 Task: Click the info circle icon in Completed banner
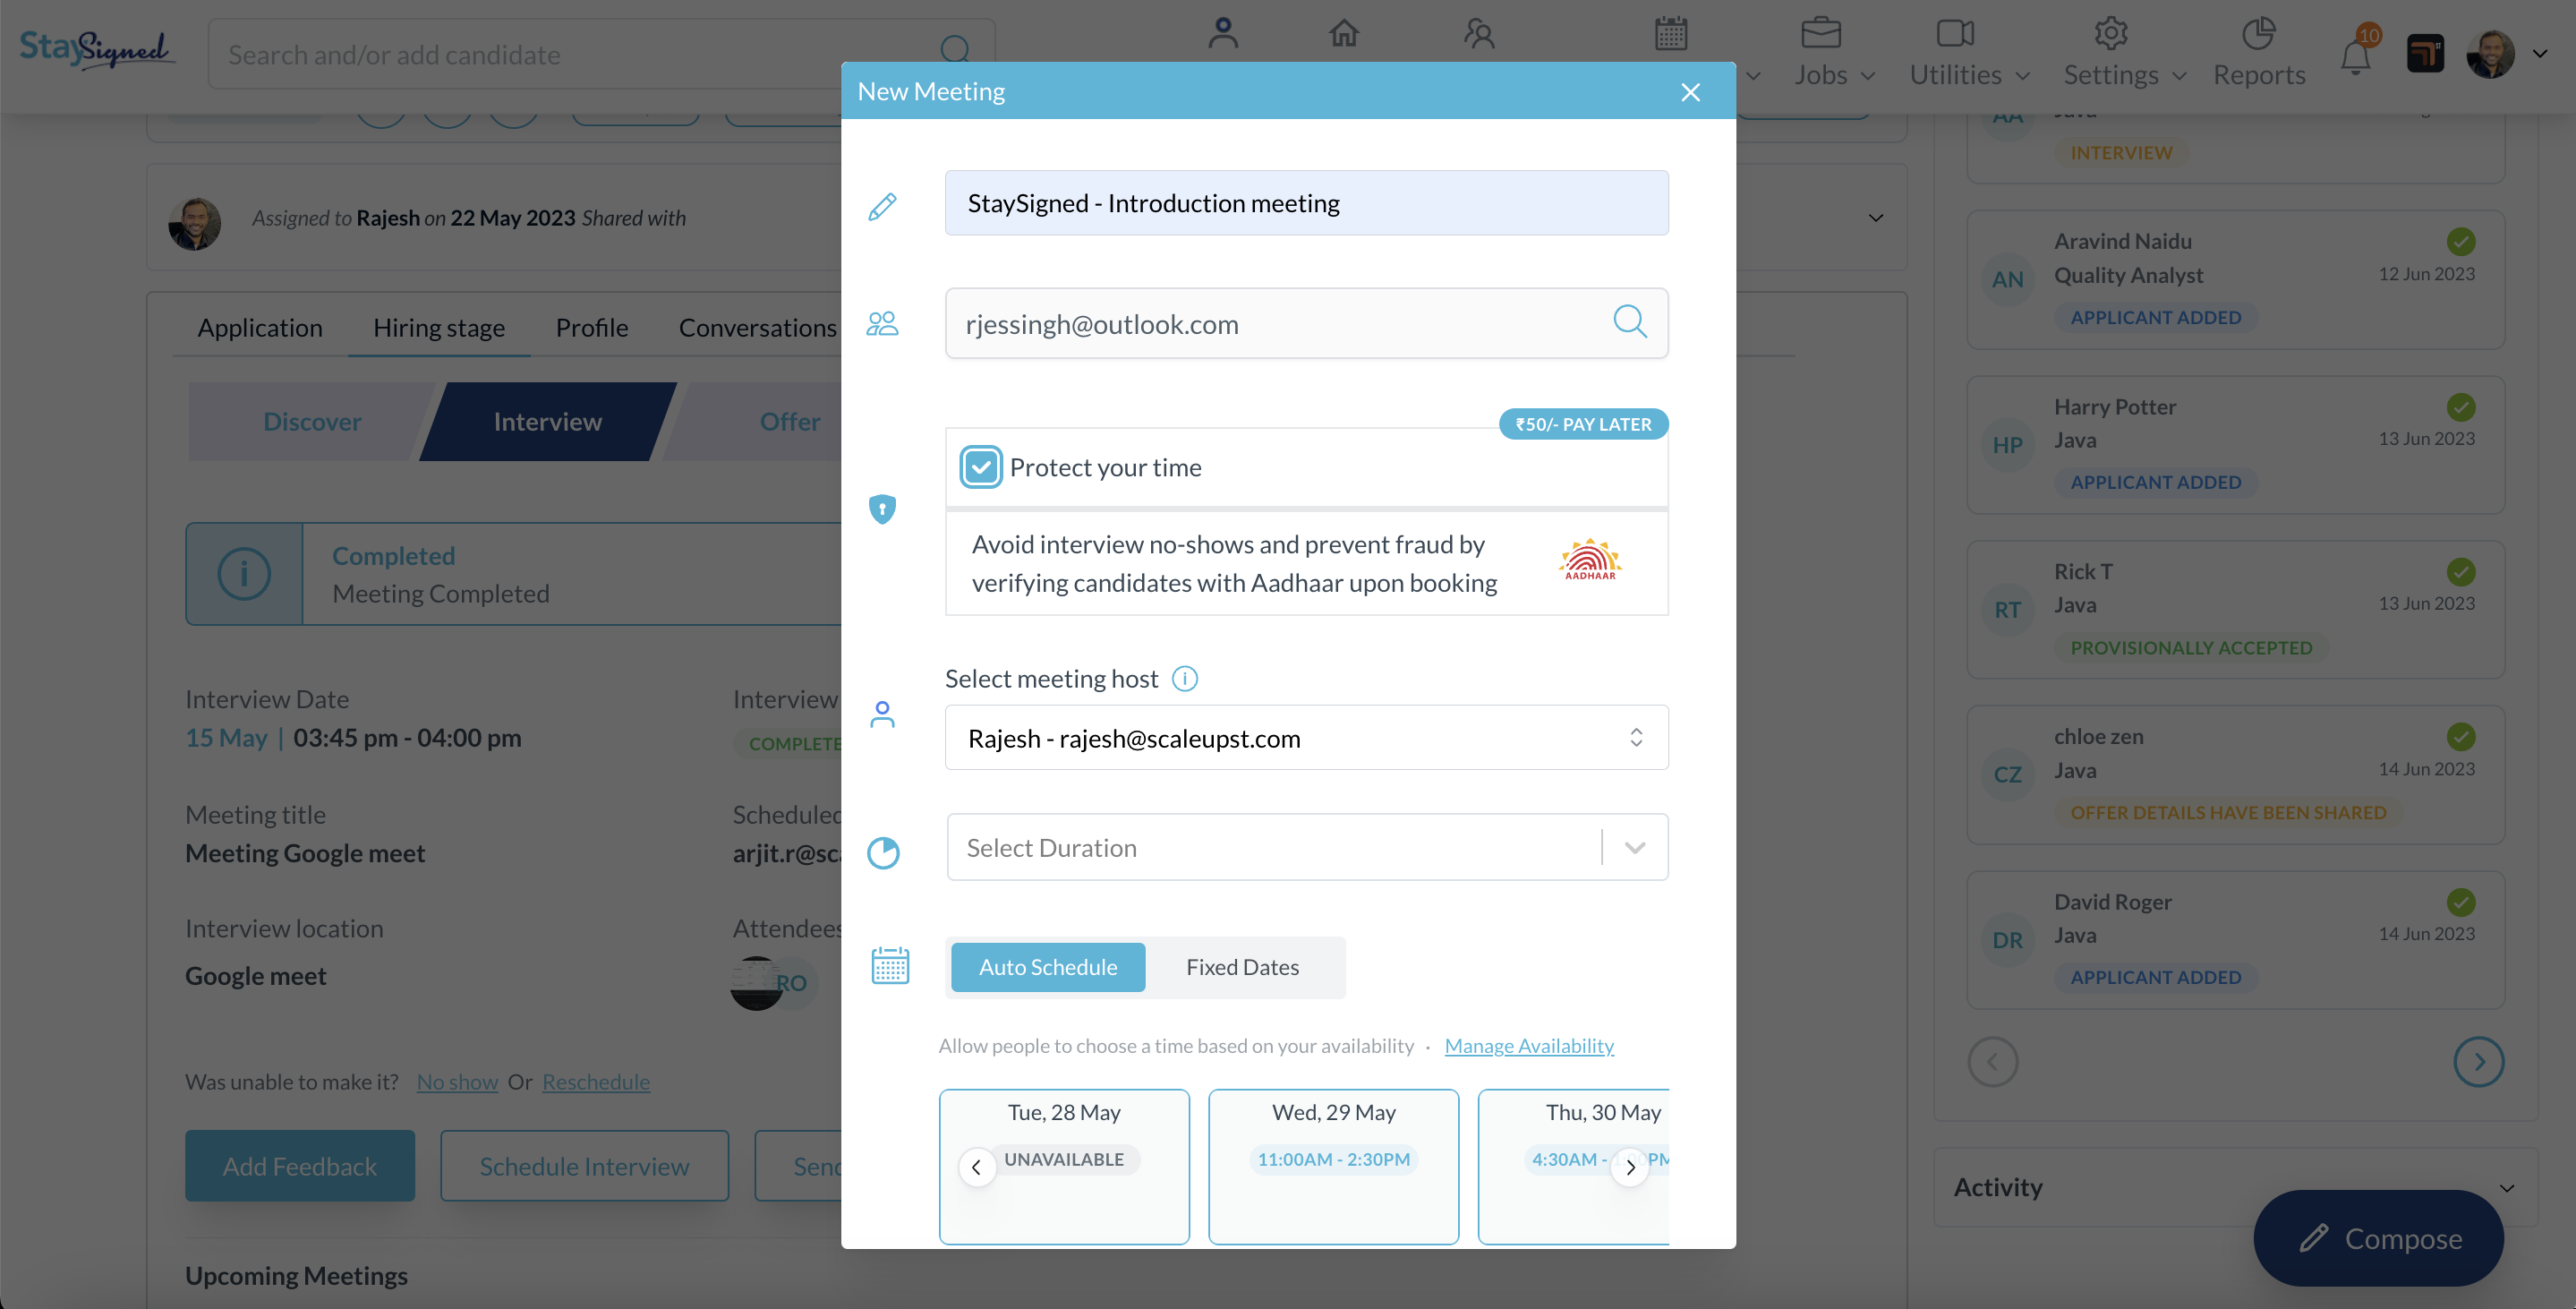244,574
